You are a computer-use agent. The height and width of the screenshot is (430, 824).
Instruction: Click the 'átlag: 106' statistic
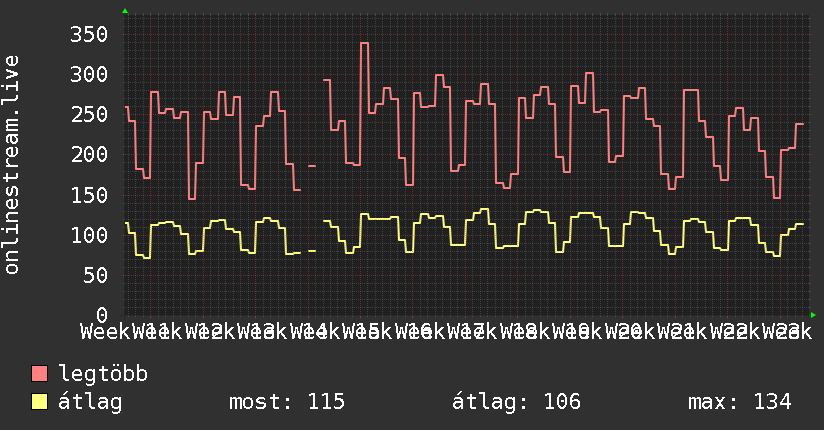[516, 402]
